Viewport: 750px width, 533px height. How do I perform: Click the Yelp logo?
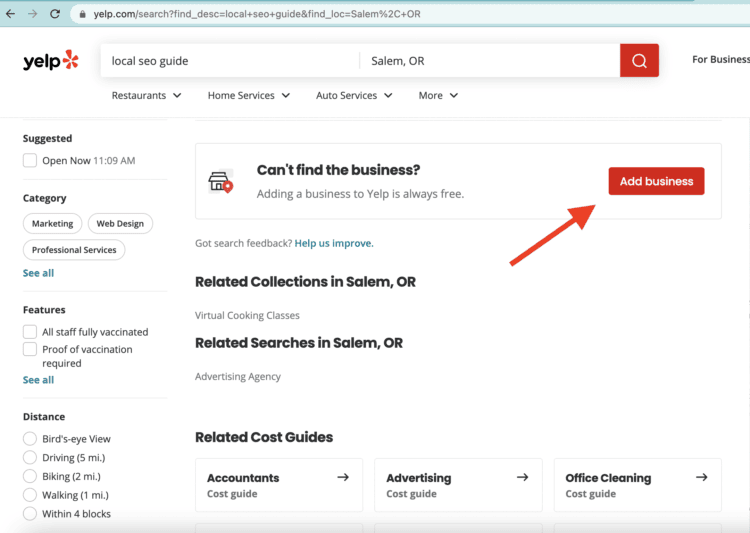click(x=50, y=61)
